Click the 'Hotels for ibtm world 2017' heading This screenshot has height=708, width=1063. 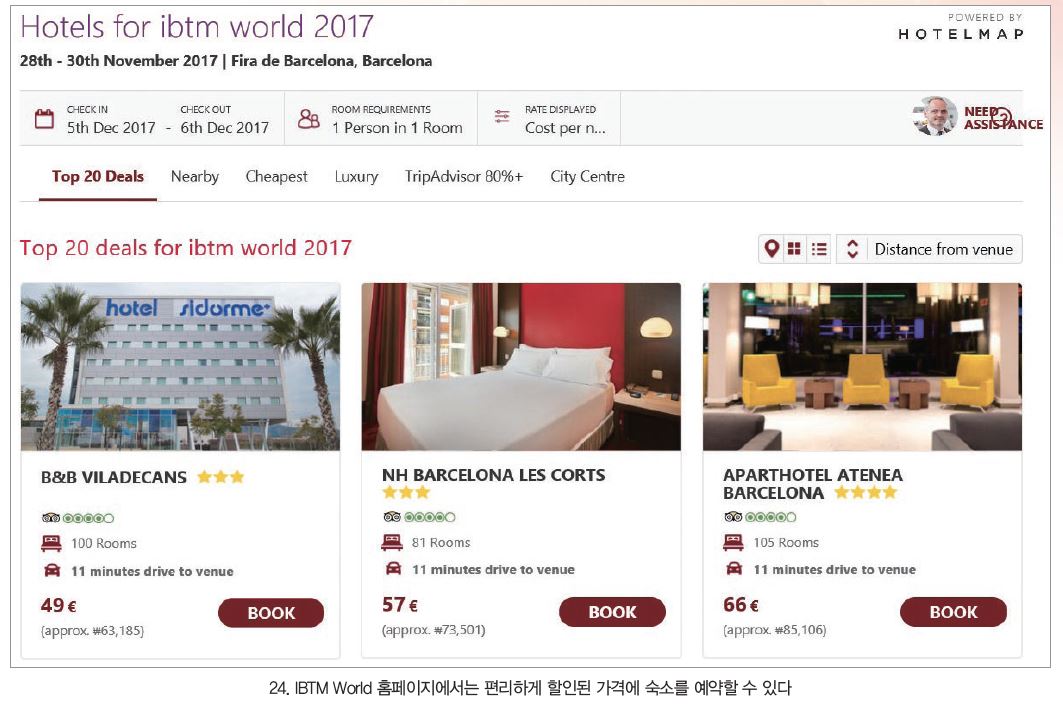pos(197,27)
